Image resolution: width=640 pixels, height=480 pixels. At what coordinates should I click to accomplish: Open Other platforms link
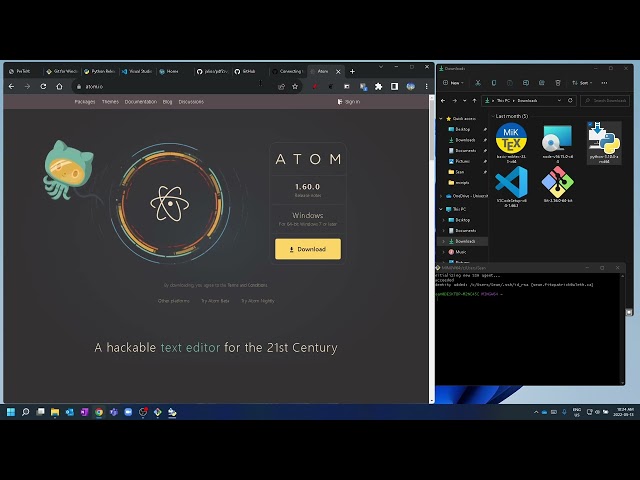(173, 301)
